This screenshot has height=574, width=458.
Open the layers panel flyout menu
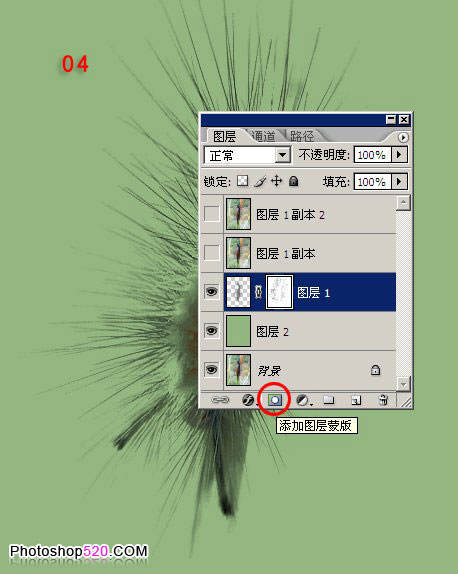point(403,137)
